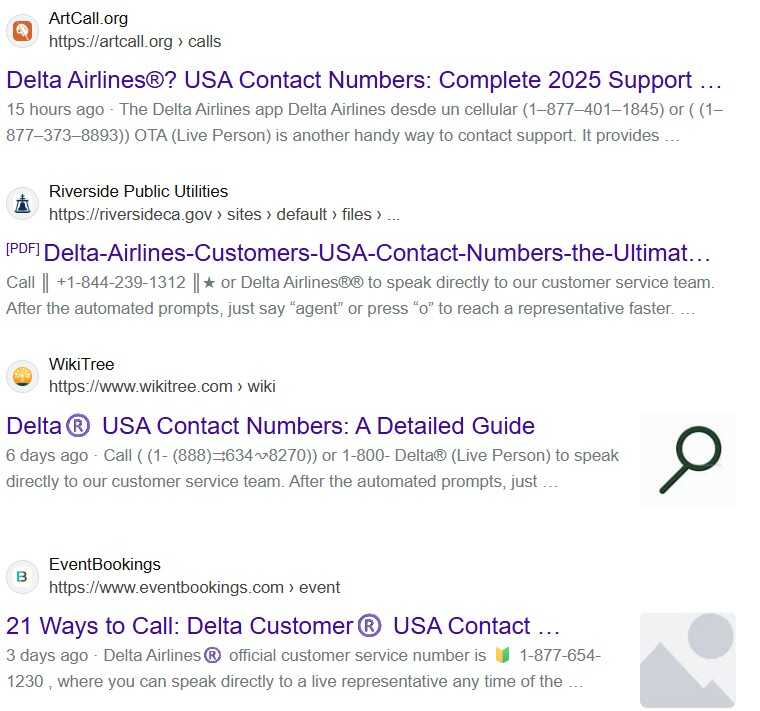This screenshot has width=760, height=711.
Task: Click the www.wikitree.com › wiki URL
Action: click(x=162, y=387)
